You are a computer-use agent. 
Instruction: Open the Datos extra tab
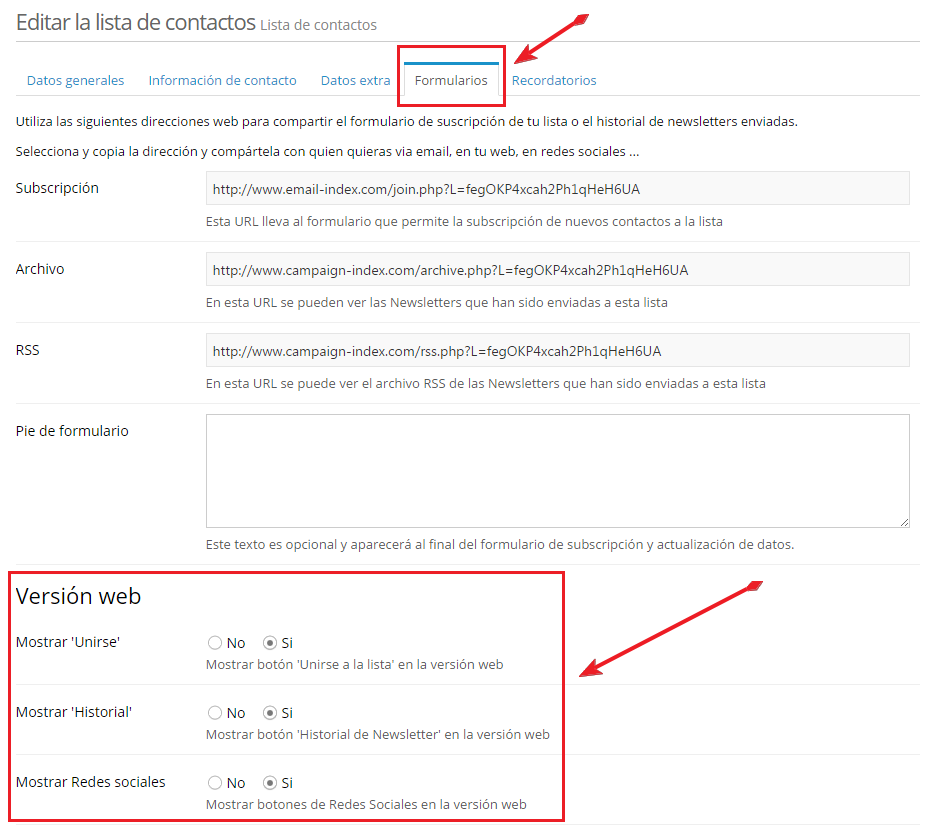(x=355, y=81)
